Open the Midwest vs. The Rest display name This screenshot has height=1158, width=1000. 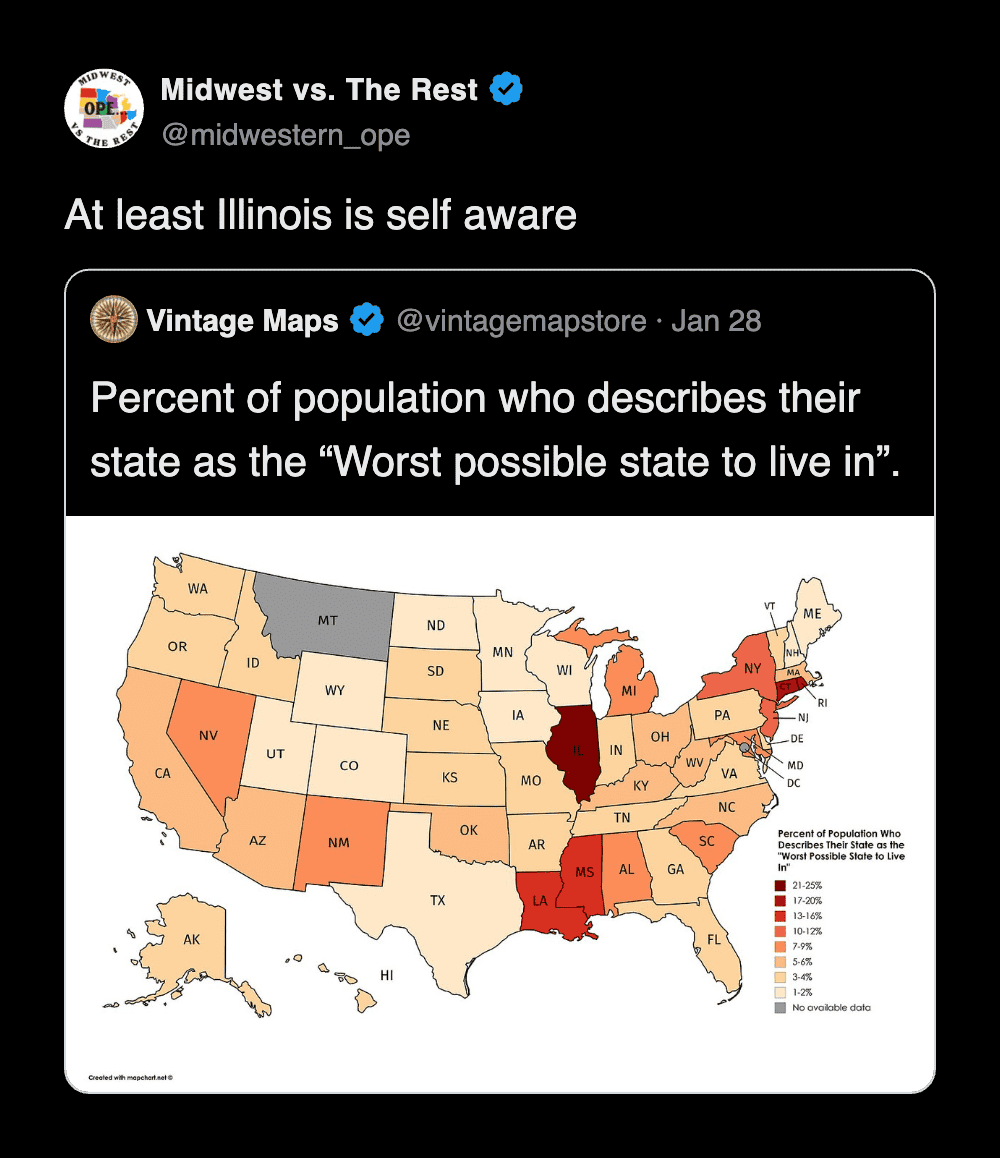coord(319,90)
